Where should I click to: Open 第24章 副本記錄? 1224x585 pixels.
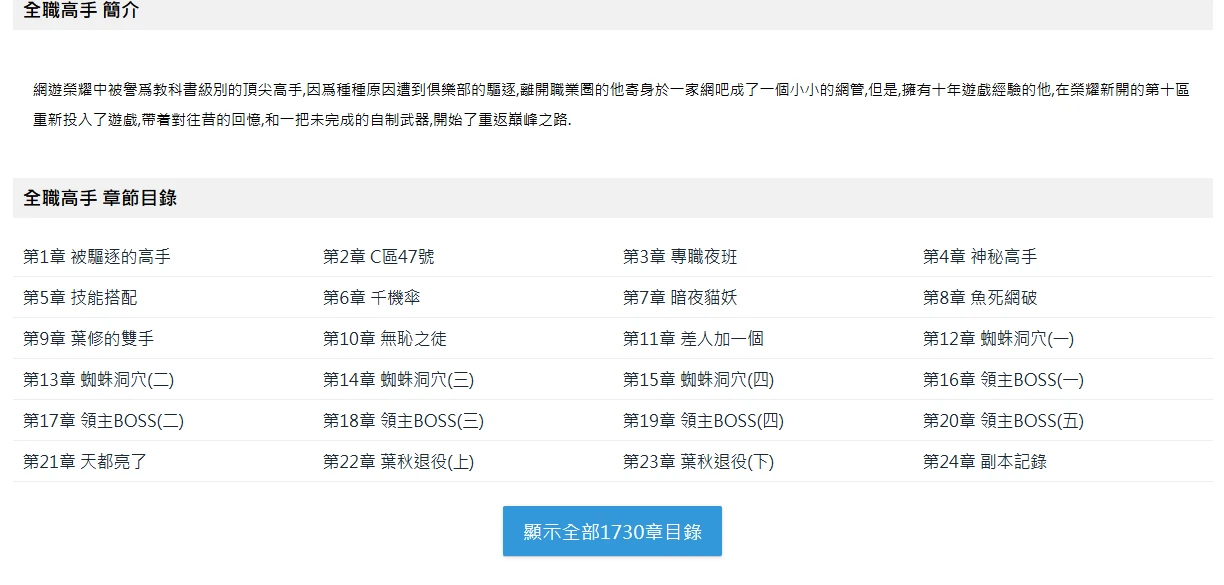click(x=985, y=462)
